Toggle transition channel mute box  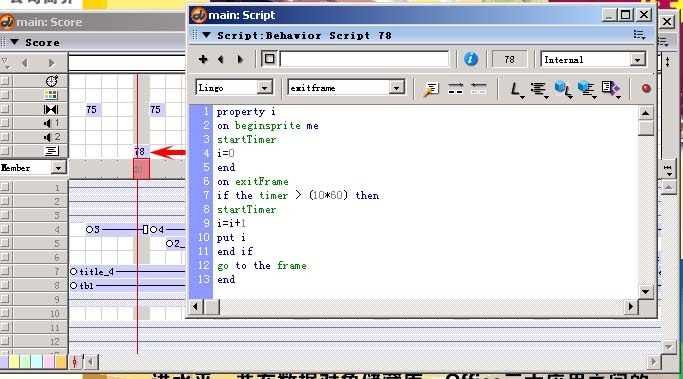click(5, 109)
